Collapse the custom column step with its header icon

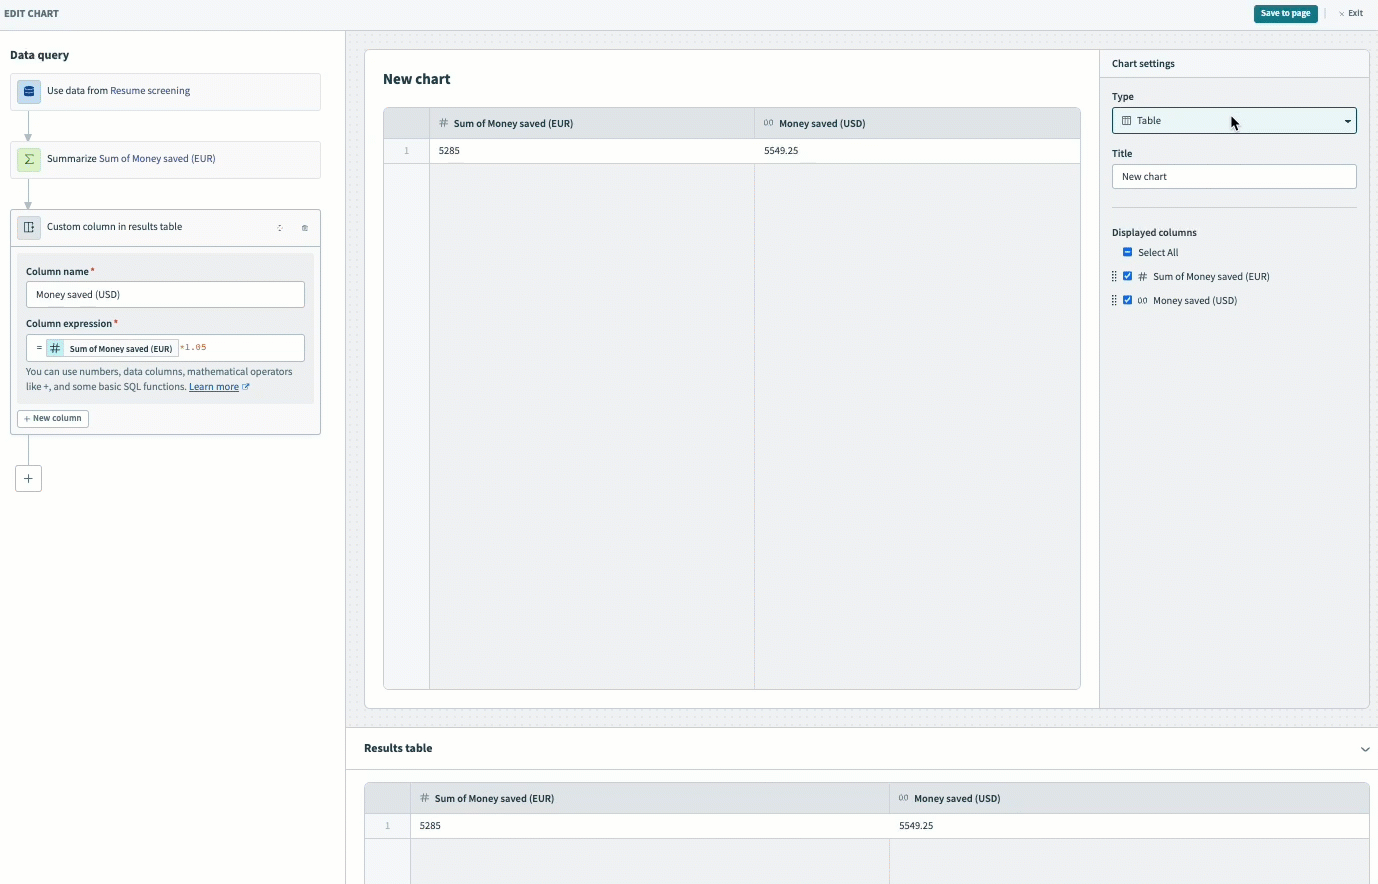[x=280, y=228]
